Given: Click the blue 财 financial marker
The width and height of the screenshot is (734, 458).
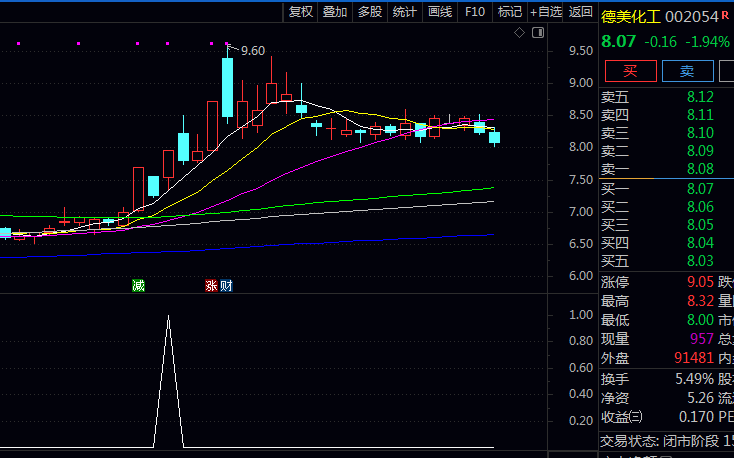Looking at the screenshot, I should coord(226,286).
